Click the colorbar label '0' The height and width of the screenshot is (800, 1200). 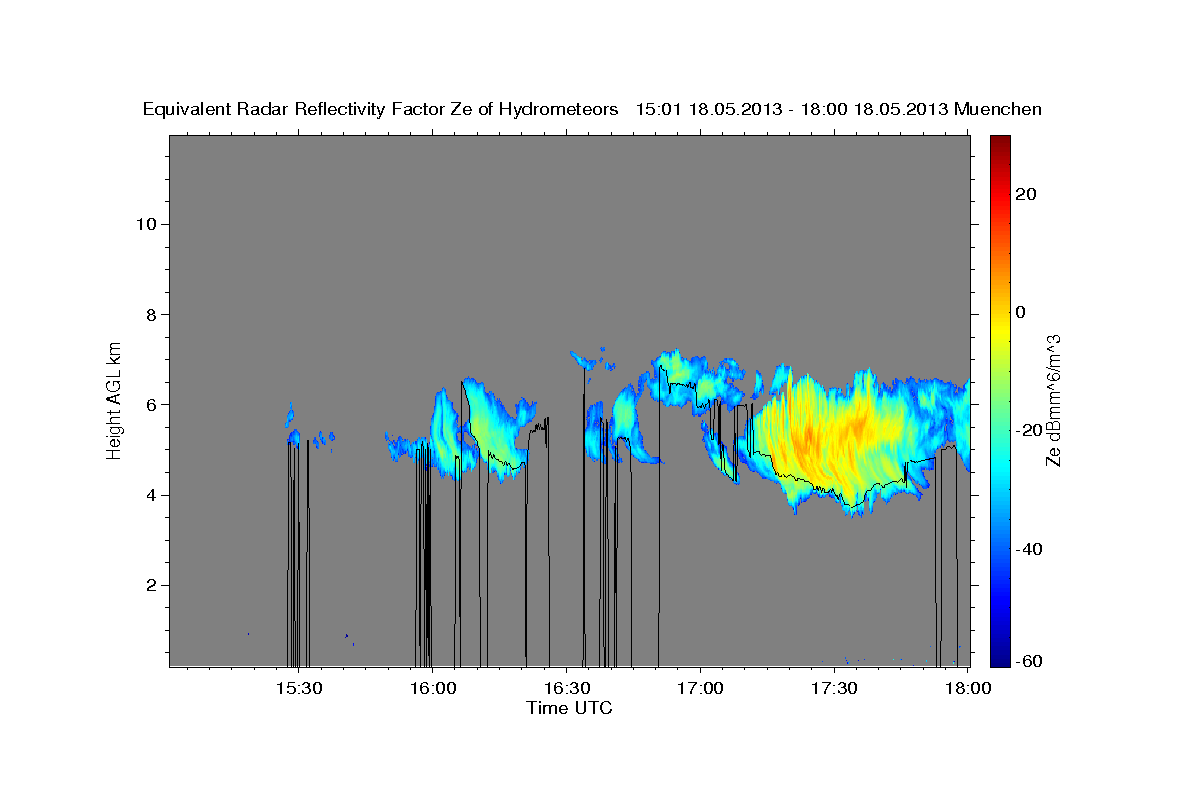(1021, 312)
